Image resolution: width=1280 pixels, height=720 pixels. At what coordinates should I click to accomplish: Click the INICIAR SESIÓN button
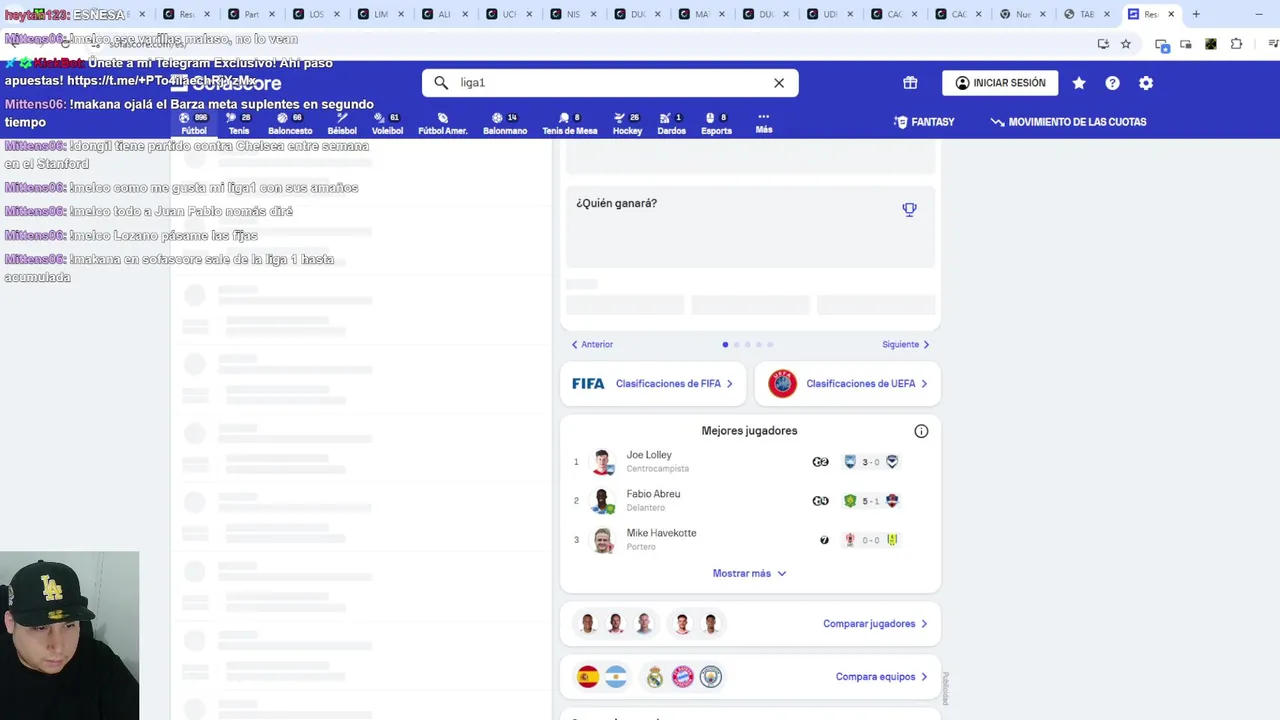[1000, 83]
